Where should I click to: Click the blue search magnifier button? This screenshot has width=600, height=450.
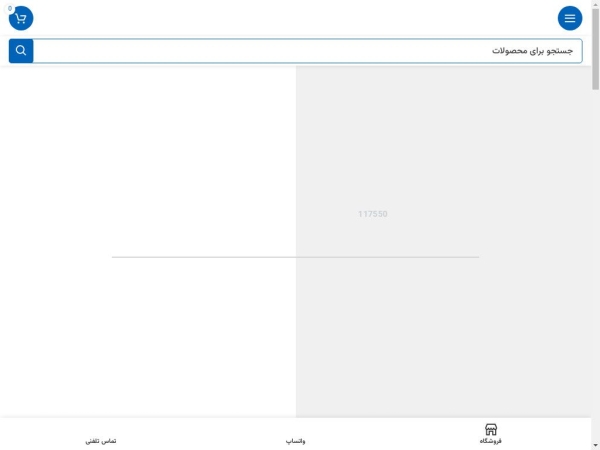[x=21, y=51]
